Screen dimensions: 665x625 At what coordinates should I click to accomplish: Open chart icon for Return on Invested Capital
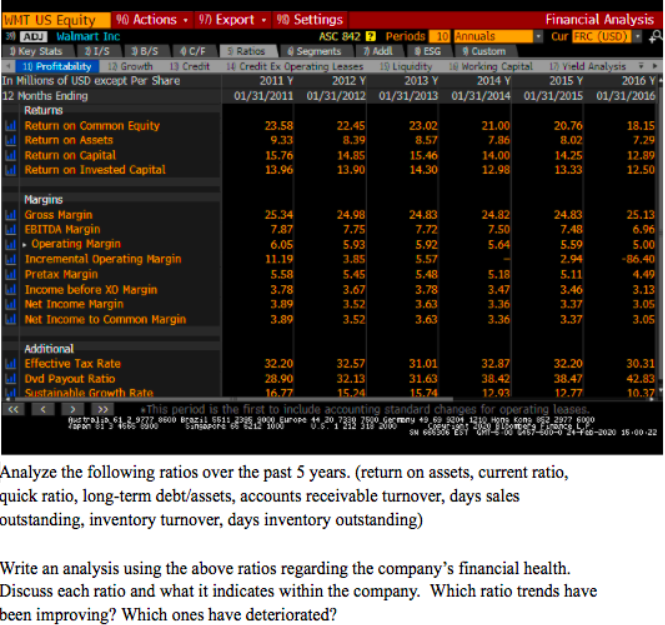tap(10, 170)
